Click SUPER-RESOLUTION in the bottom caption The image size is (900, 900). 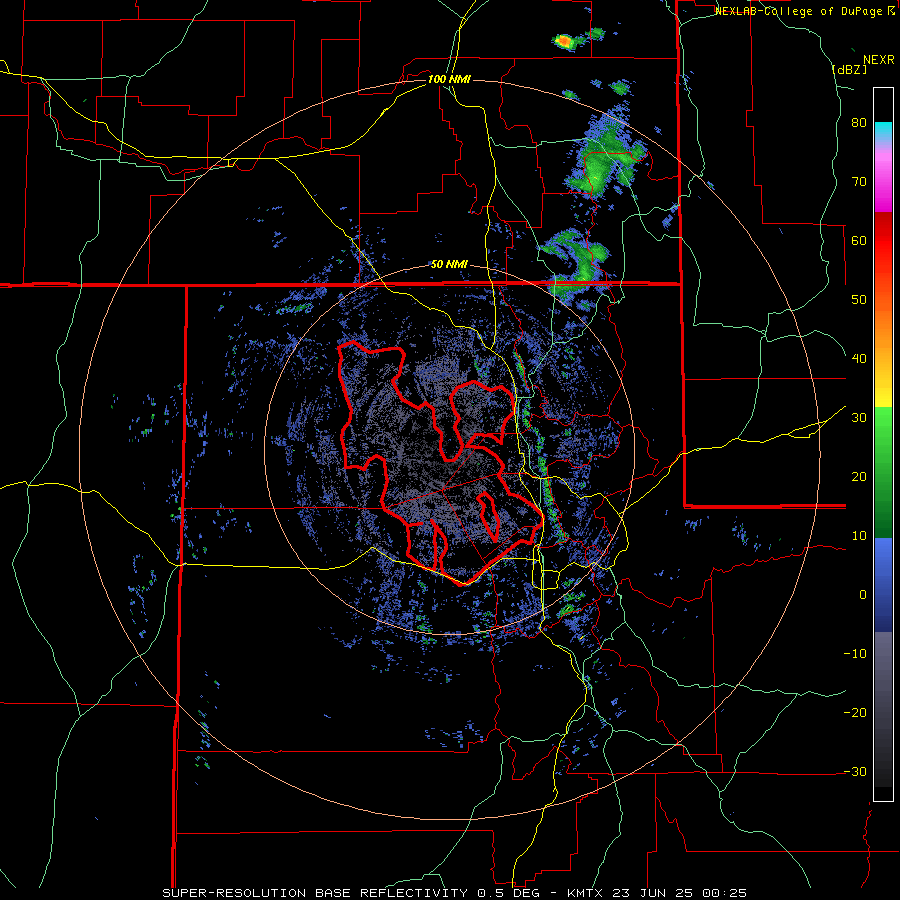(234, 893)
